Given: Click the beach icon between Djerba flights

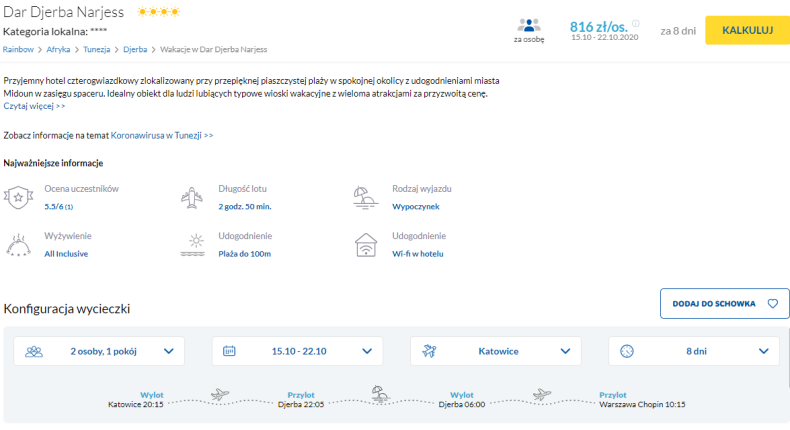Looking at the screenshot, I should click(380, 393).
